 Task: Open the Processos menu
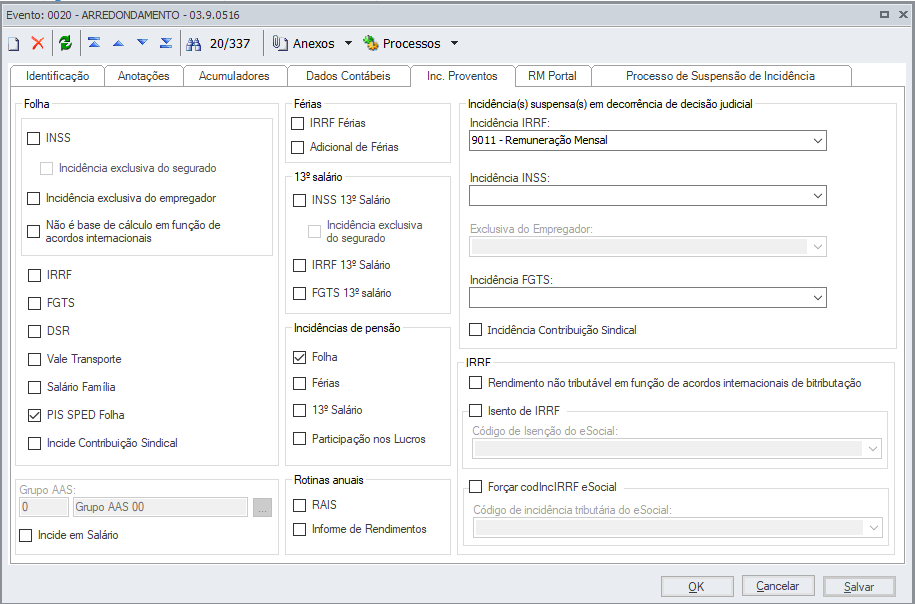tap(411, 43)
